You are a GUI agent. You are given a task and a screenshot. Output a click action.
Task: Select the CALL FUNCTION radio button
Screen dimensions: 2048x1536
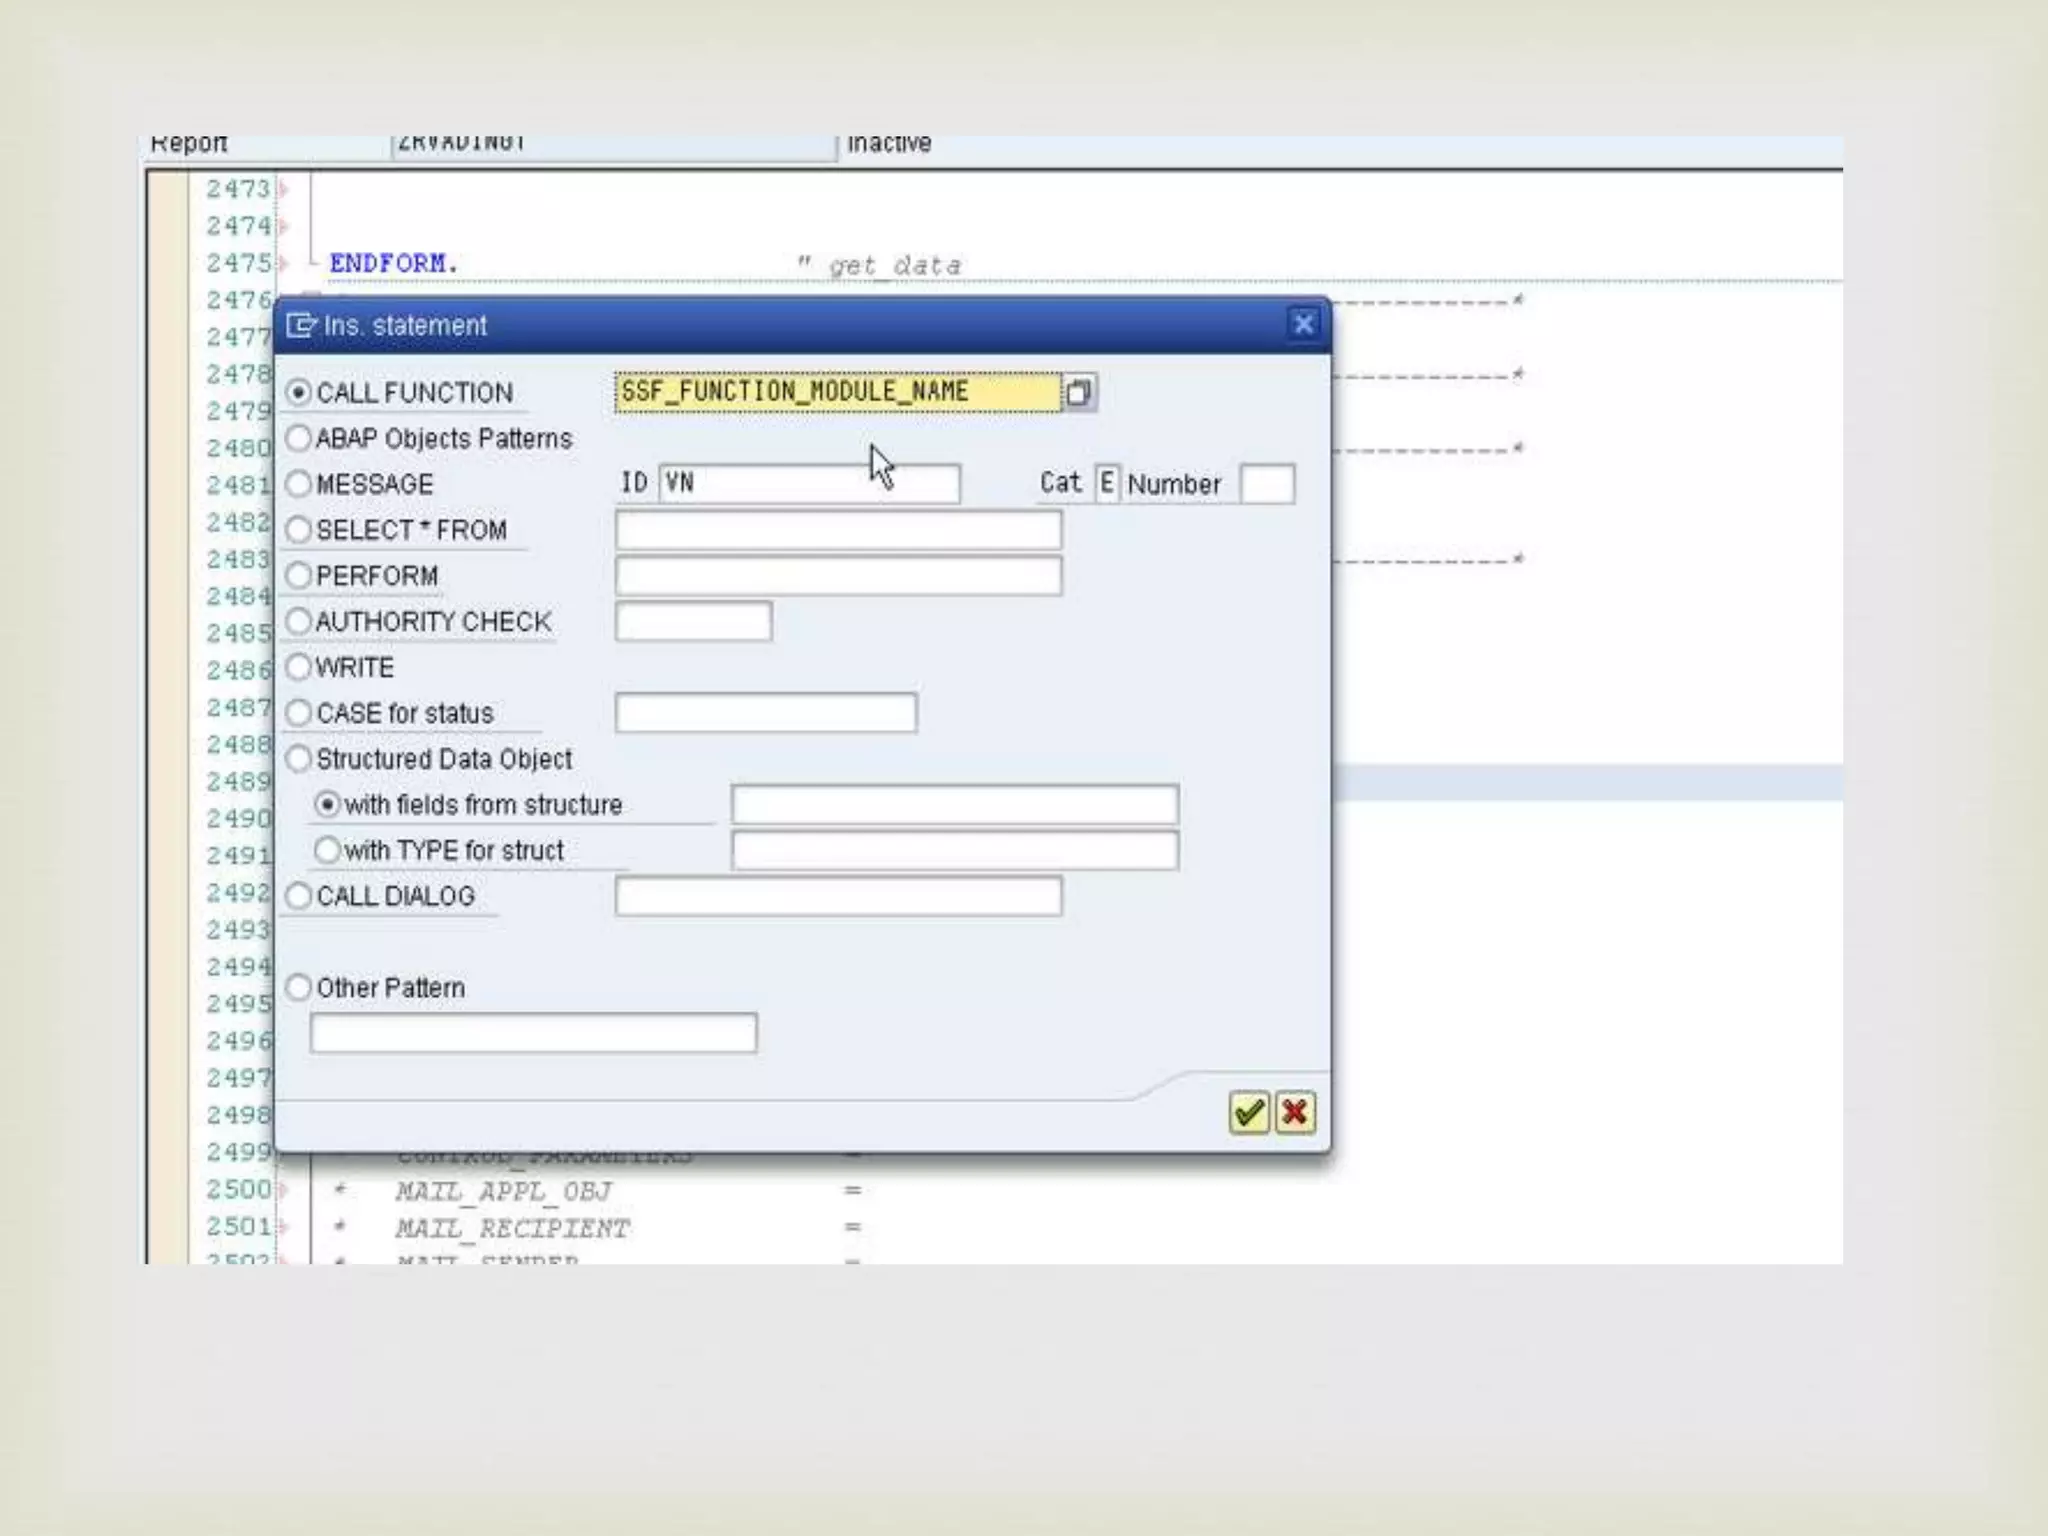tap(299, 392)
